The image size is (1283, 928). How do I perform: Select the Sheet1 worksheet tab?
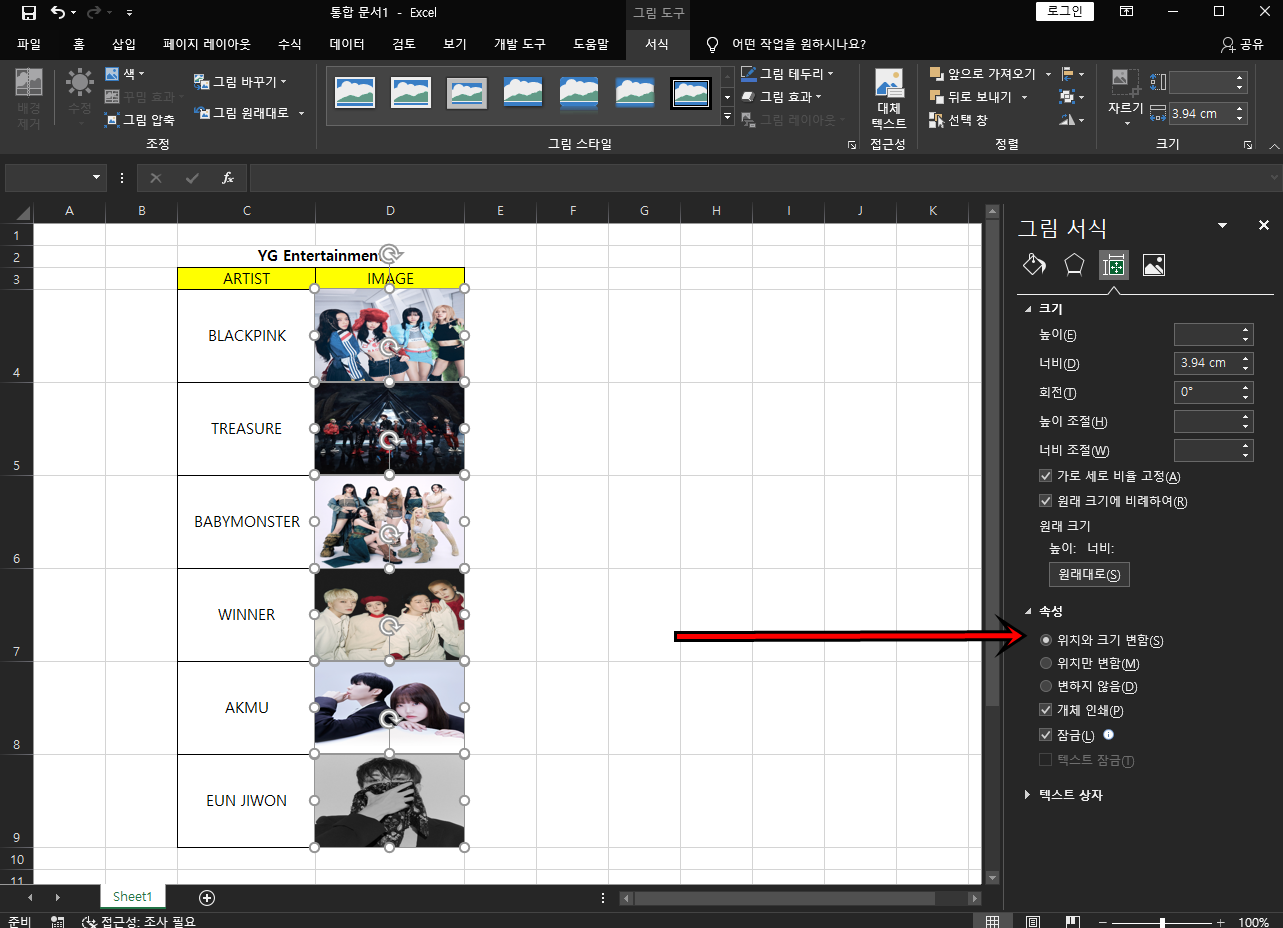(132, 897)
